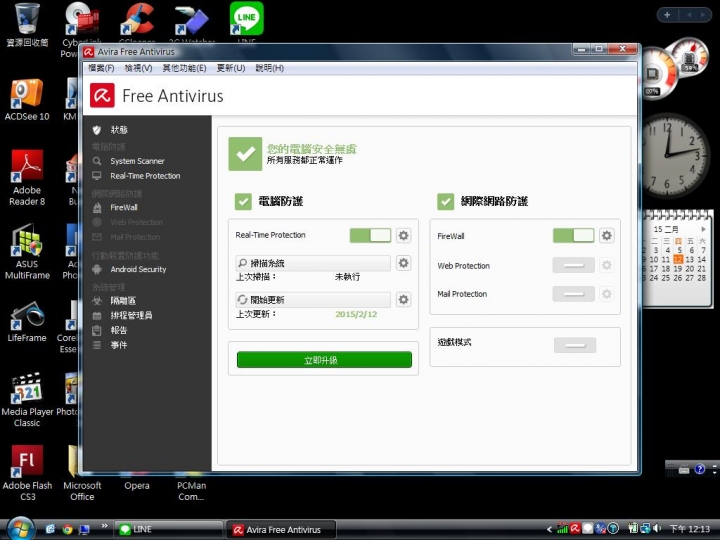720x540 pixels.
Task: Click the Windows Start orb
Action: [x=20, y=529]
